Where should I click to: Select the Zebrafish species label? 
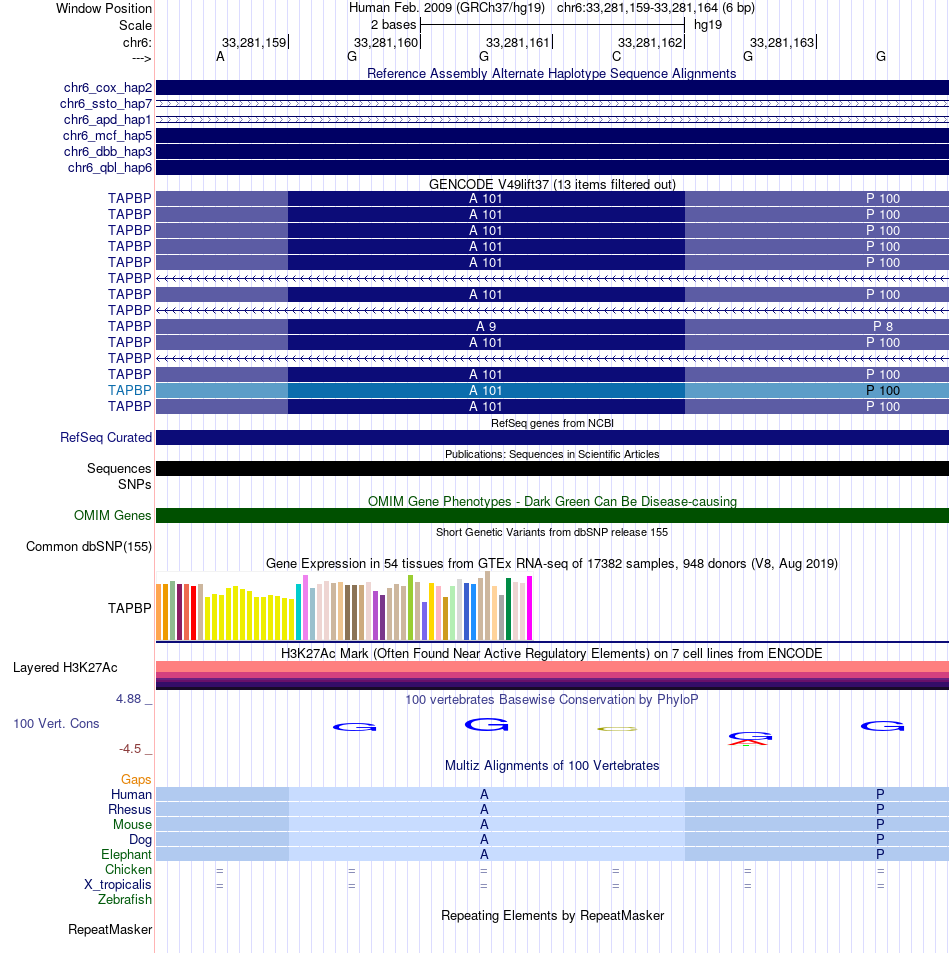point(125,900)
